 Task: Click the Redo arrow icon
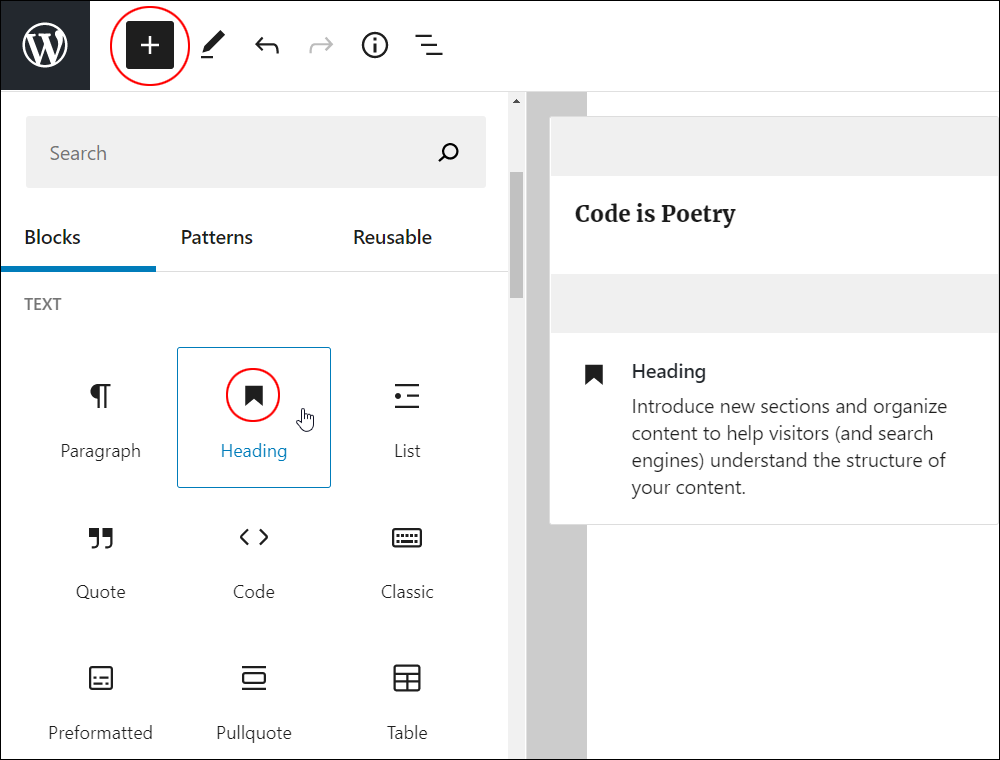[321, 45]
